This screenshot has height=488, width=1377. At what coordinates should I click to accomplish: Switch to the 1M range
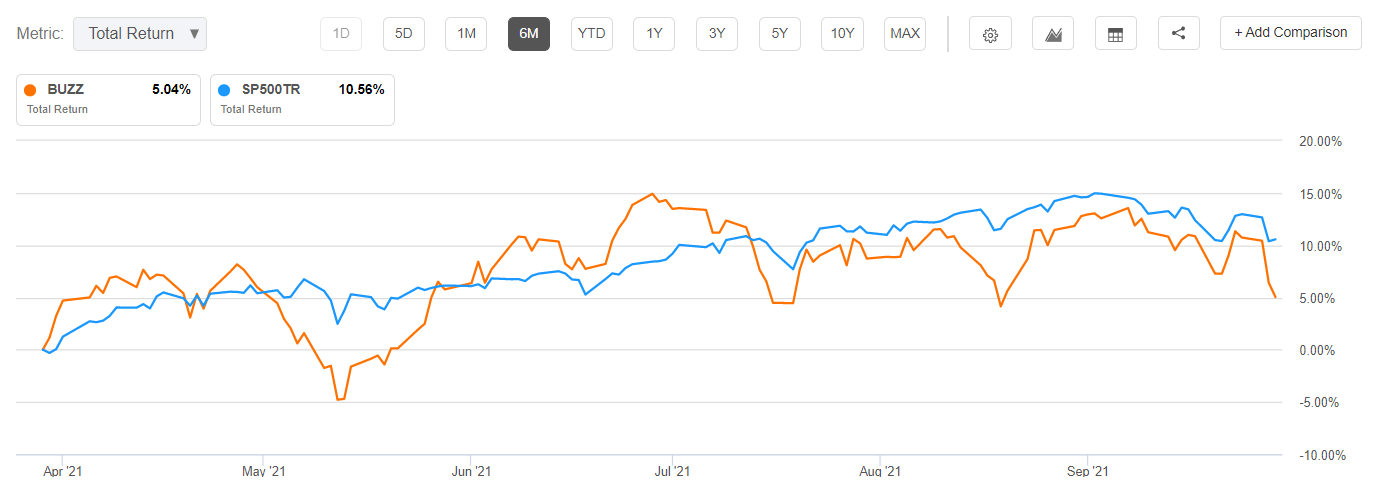point(466,34)
